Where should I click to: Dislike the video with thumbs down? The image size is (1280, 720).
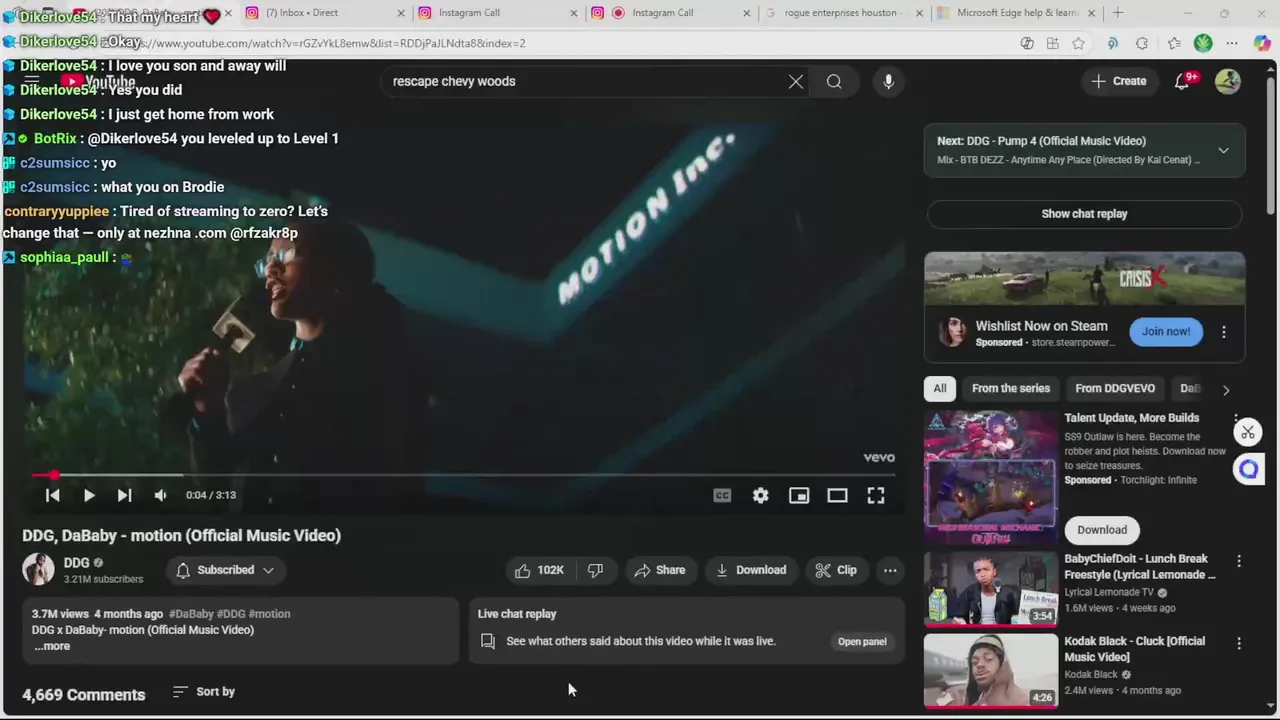click(595, 570)
